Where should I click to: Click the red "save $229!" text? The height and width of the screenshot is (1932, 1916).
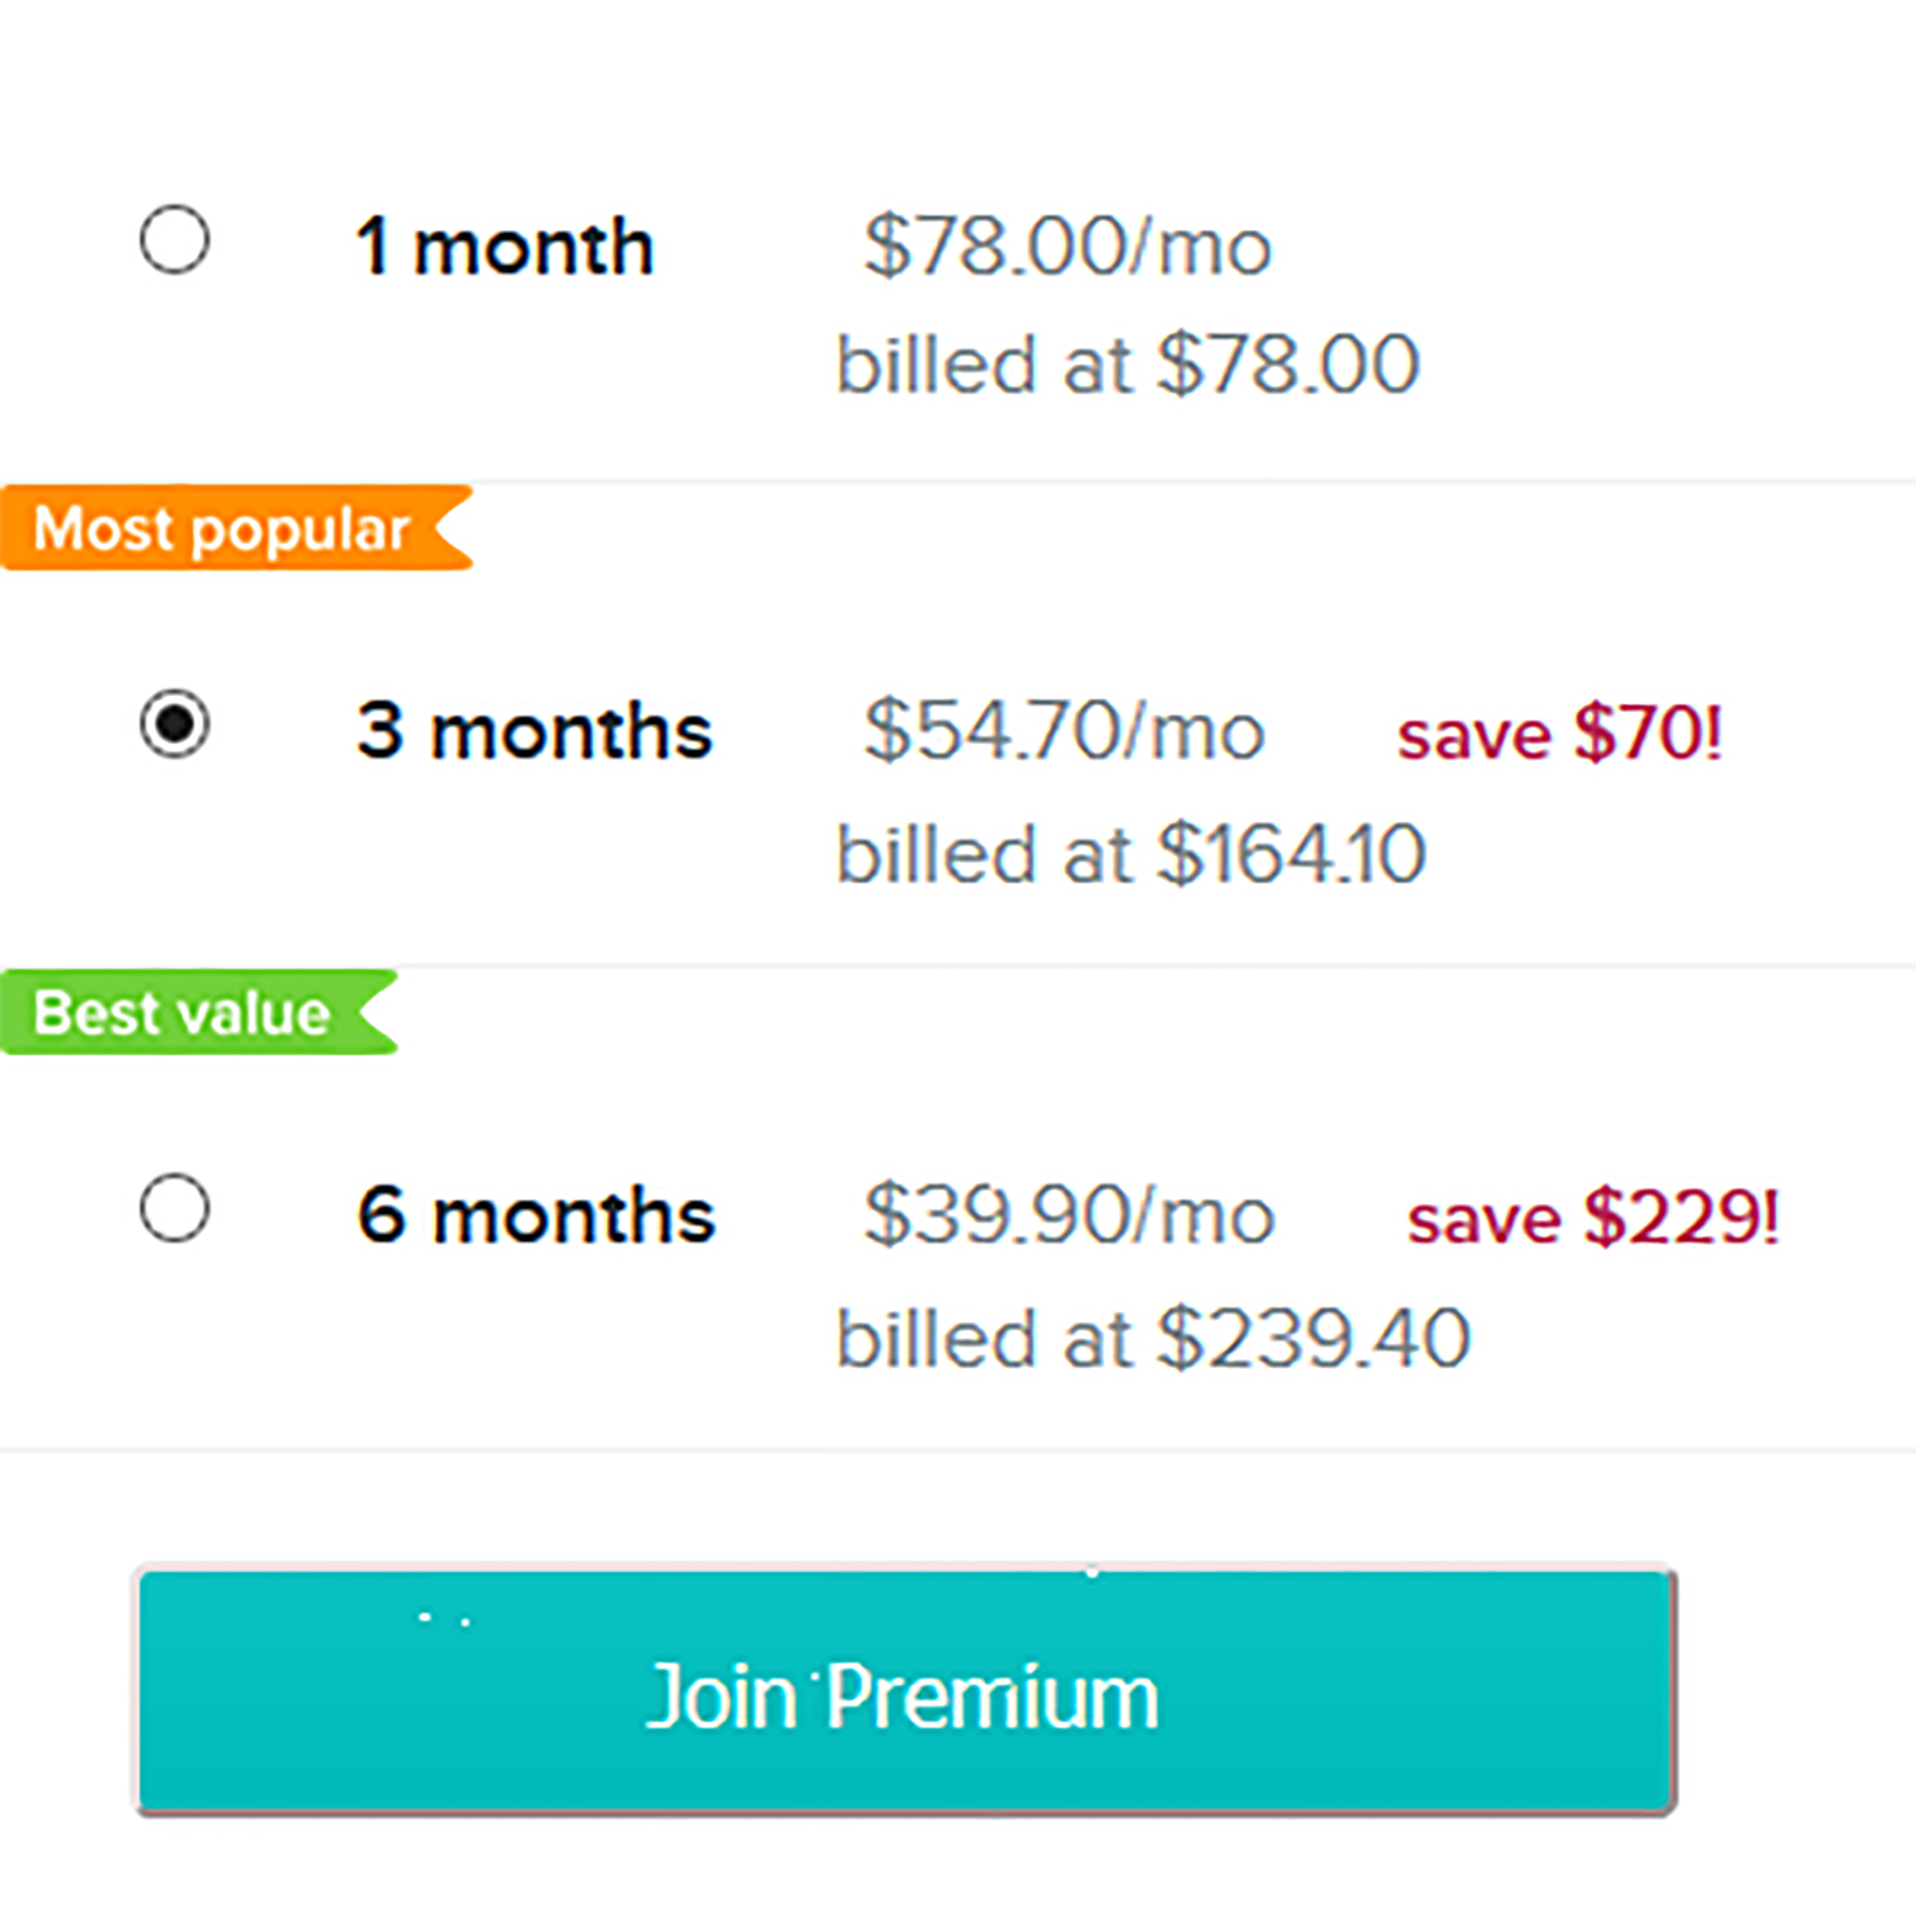tap(1594, 1217)
